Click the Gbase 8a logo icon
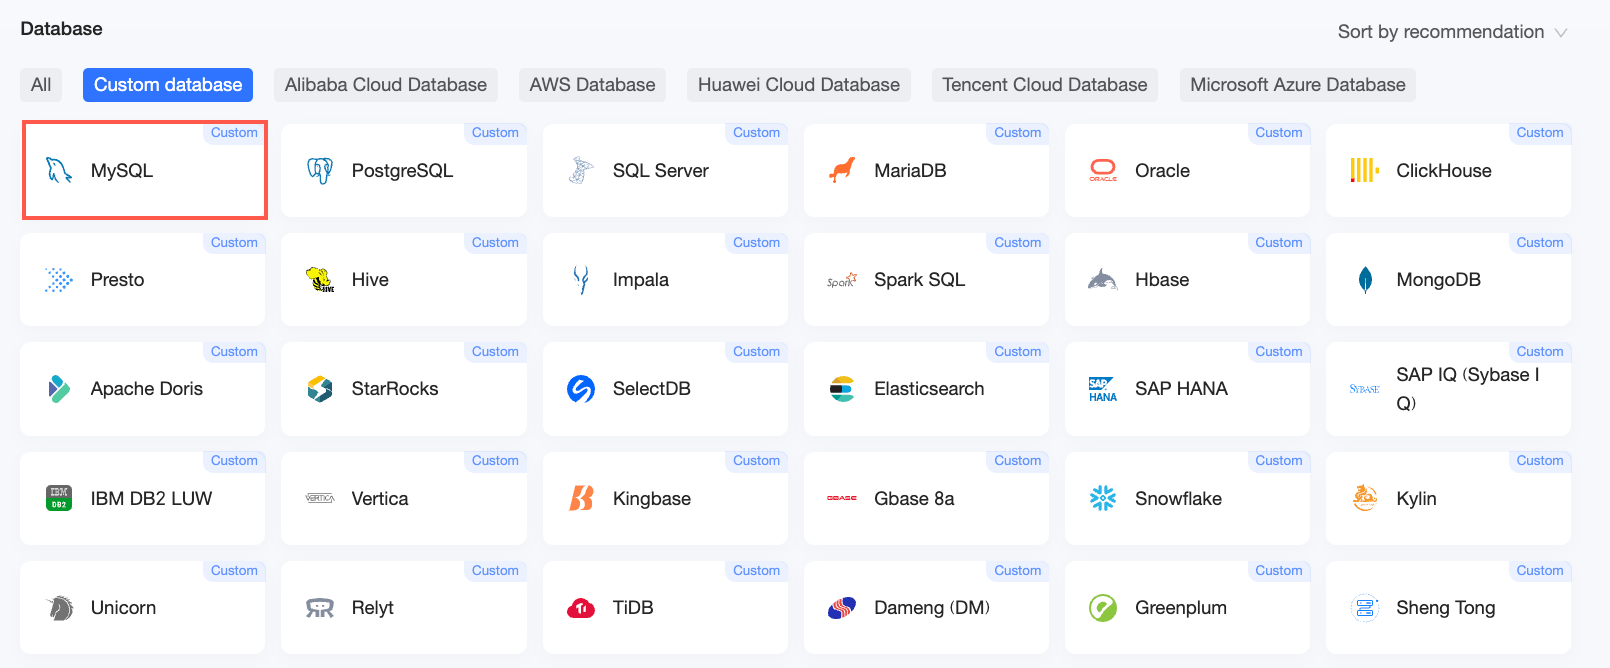Screen dimensions: 1610x668 [842, 498]
